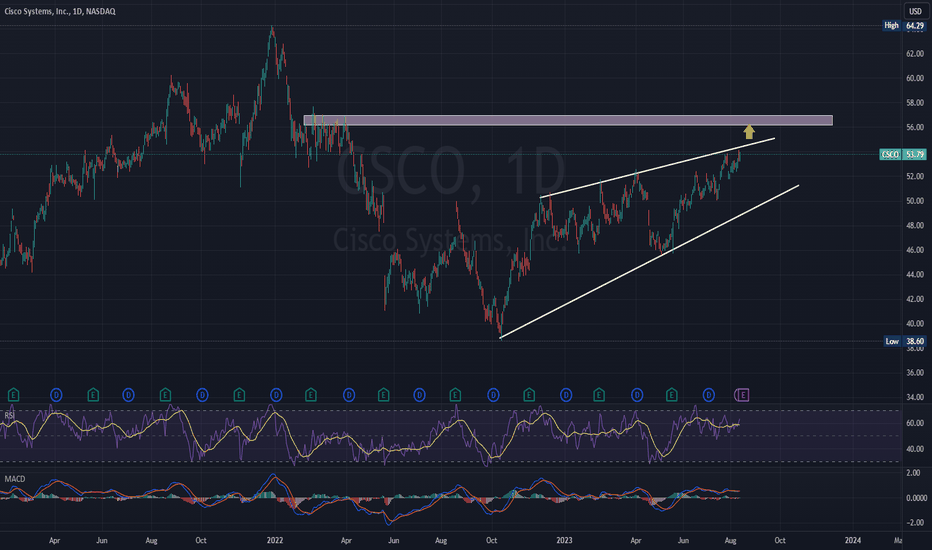Click the 58.00 price axis value
The image size is (932, 550).
click(x=915, y=103)
